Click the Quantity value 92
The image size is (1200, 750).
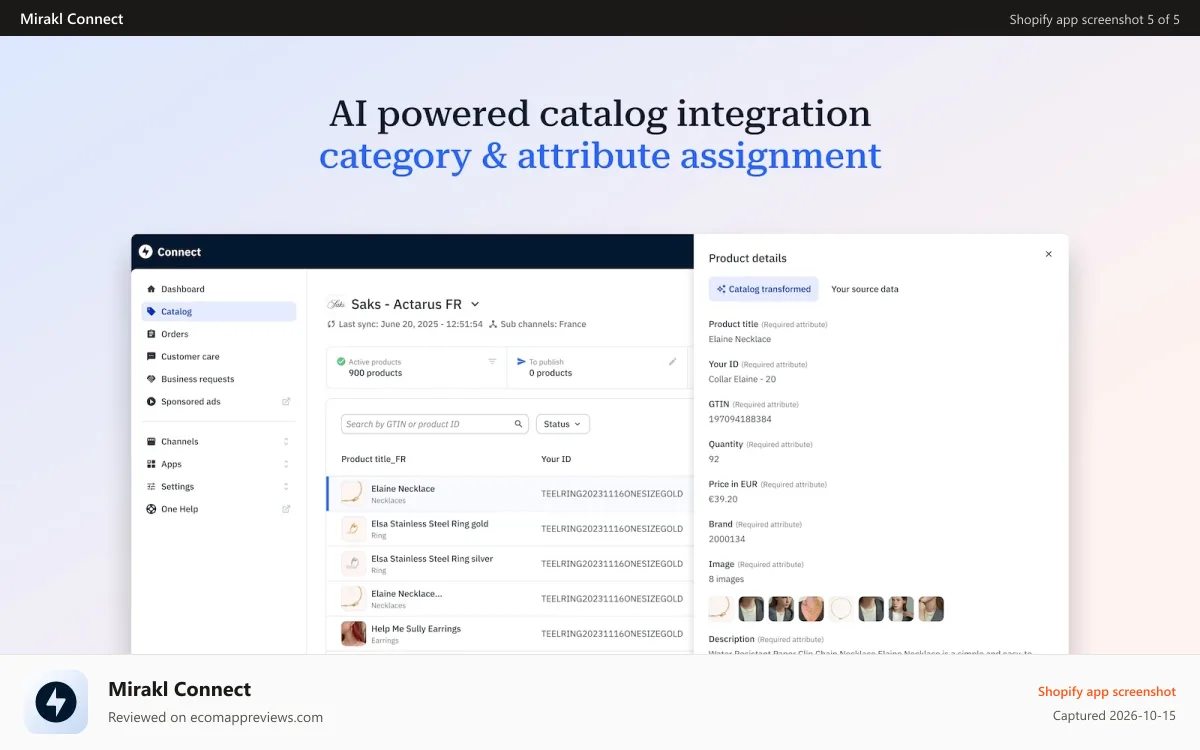point(714,459)
